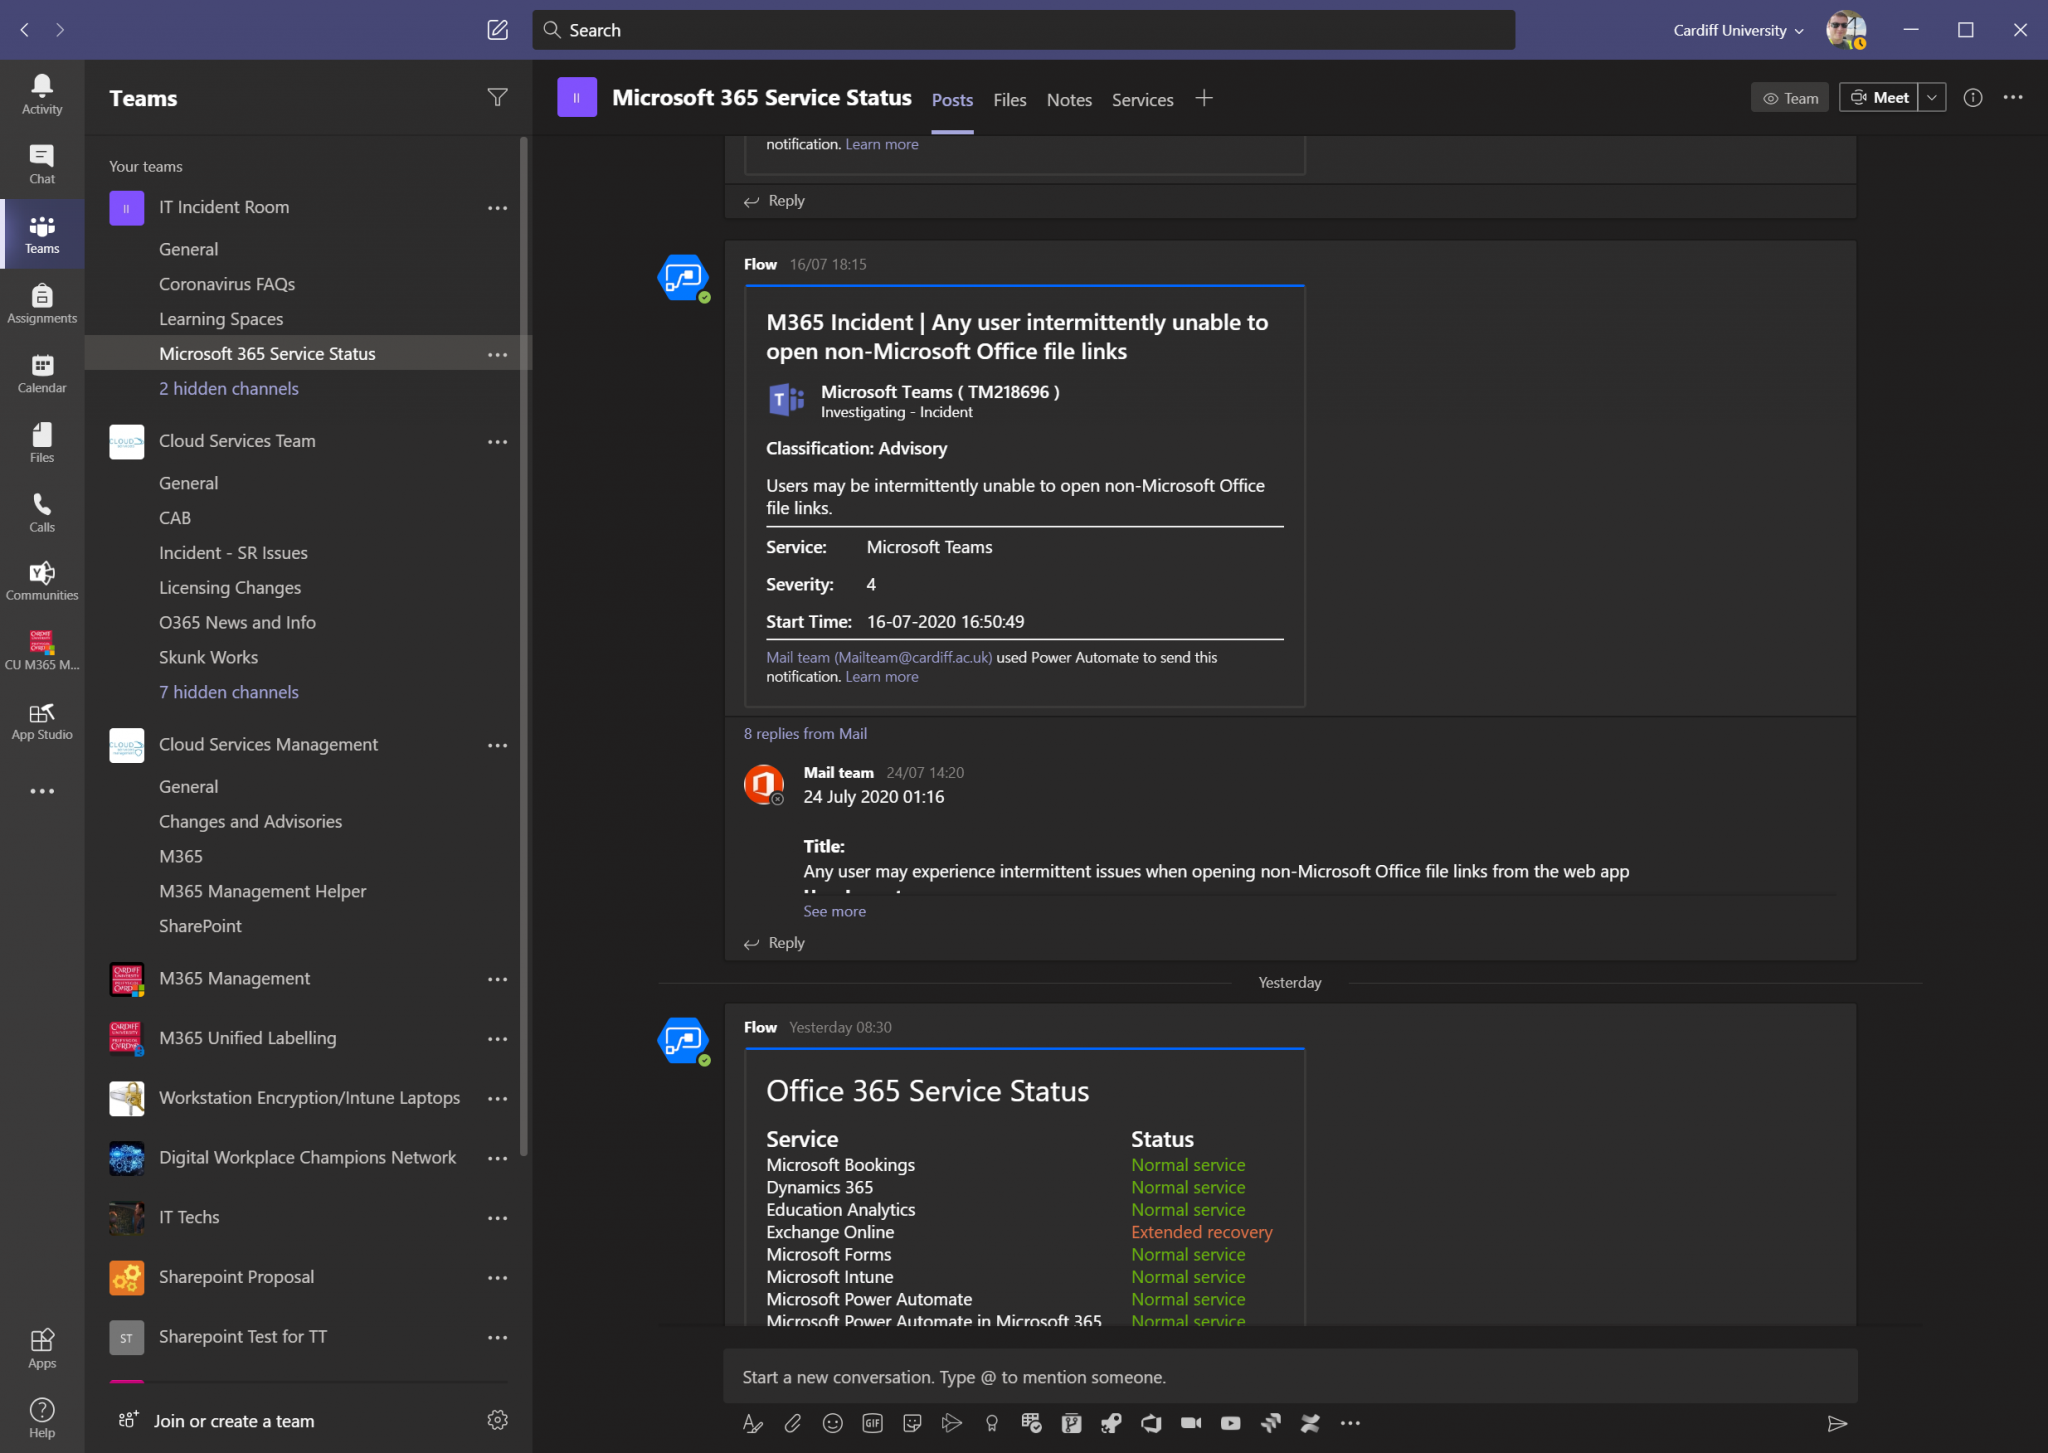Switch to the Files tab of the channel

[1009, 99]
